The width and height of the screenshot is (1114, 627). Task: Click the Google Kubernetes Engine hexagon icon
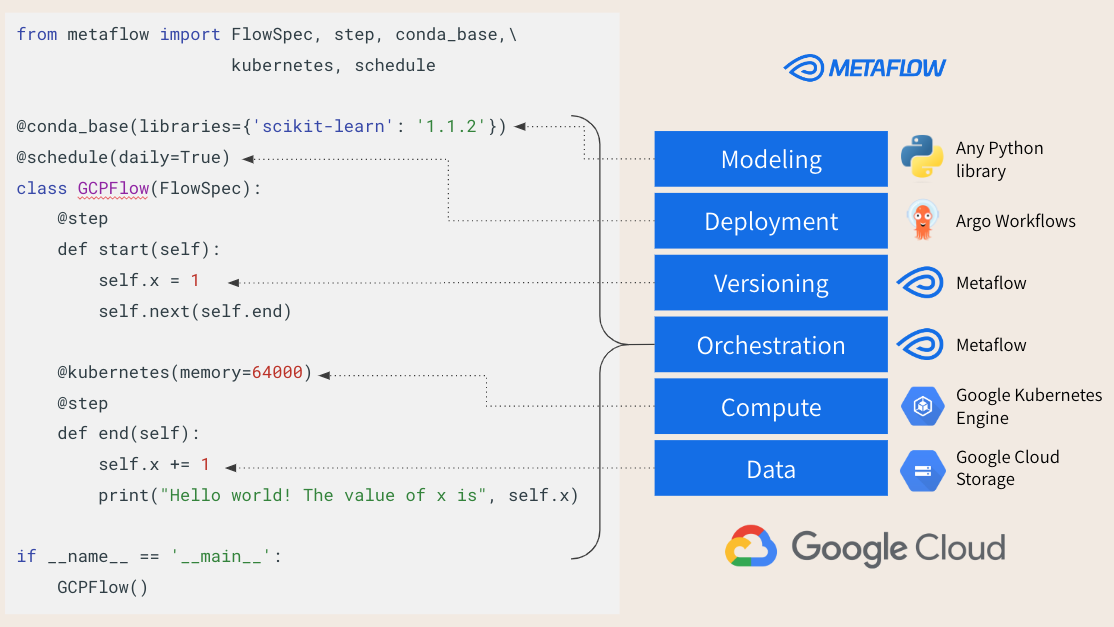pyautogui.click(x=922, y=406)
